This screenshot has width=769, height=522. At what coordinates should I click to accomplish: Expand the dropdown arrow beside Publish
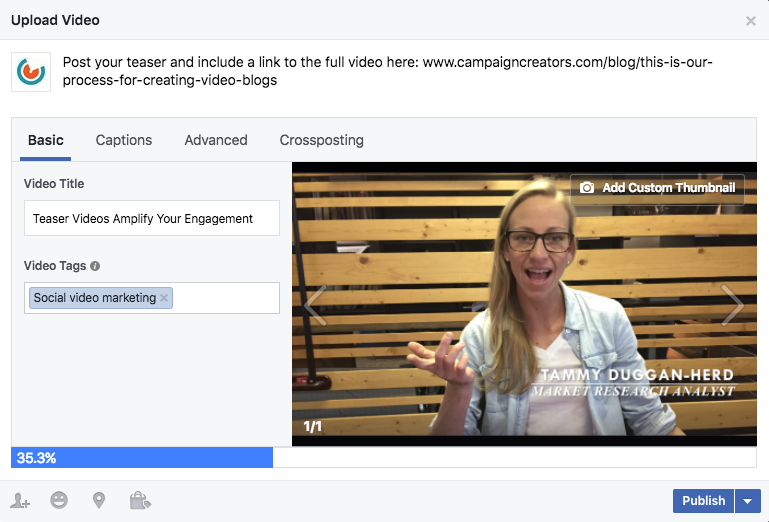[x=749, y=501]
